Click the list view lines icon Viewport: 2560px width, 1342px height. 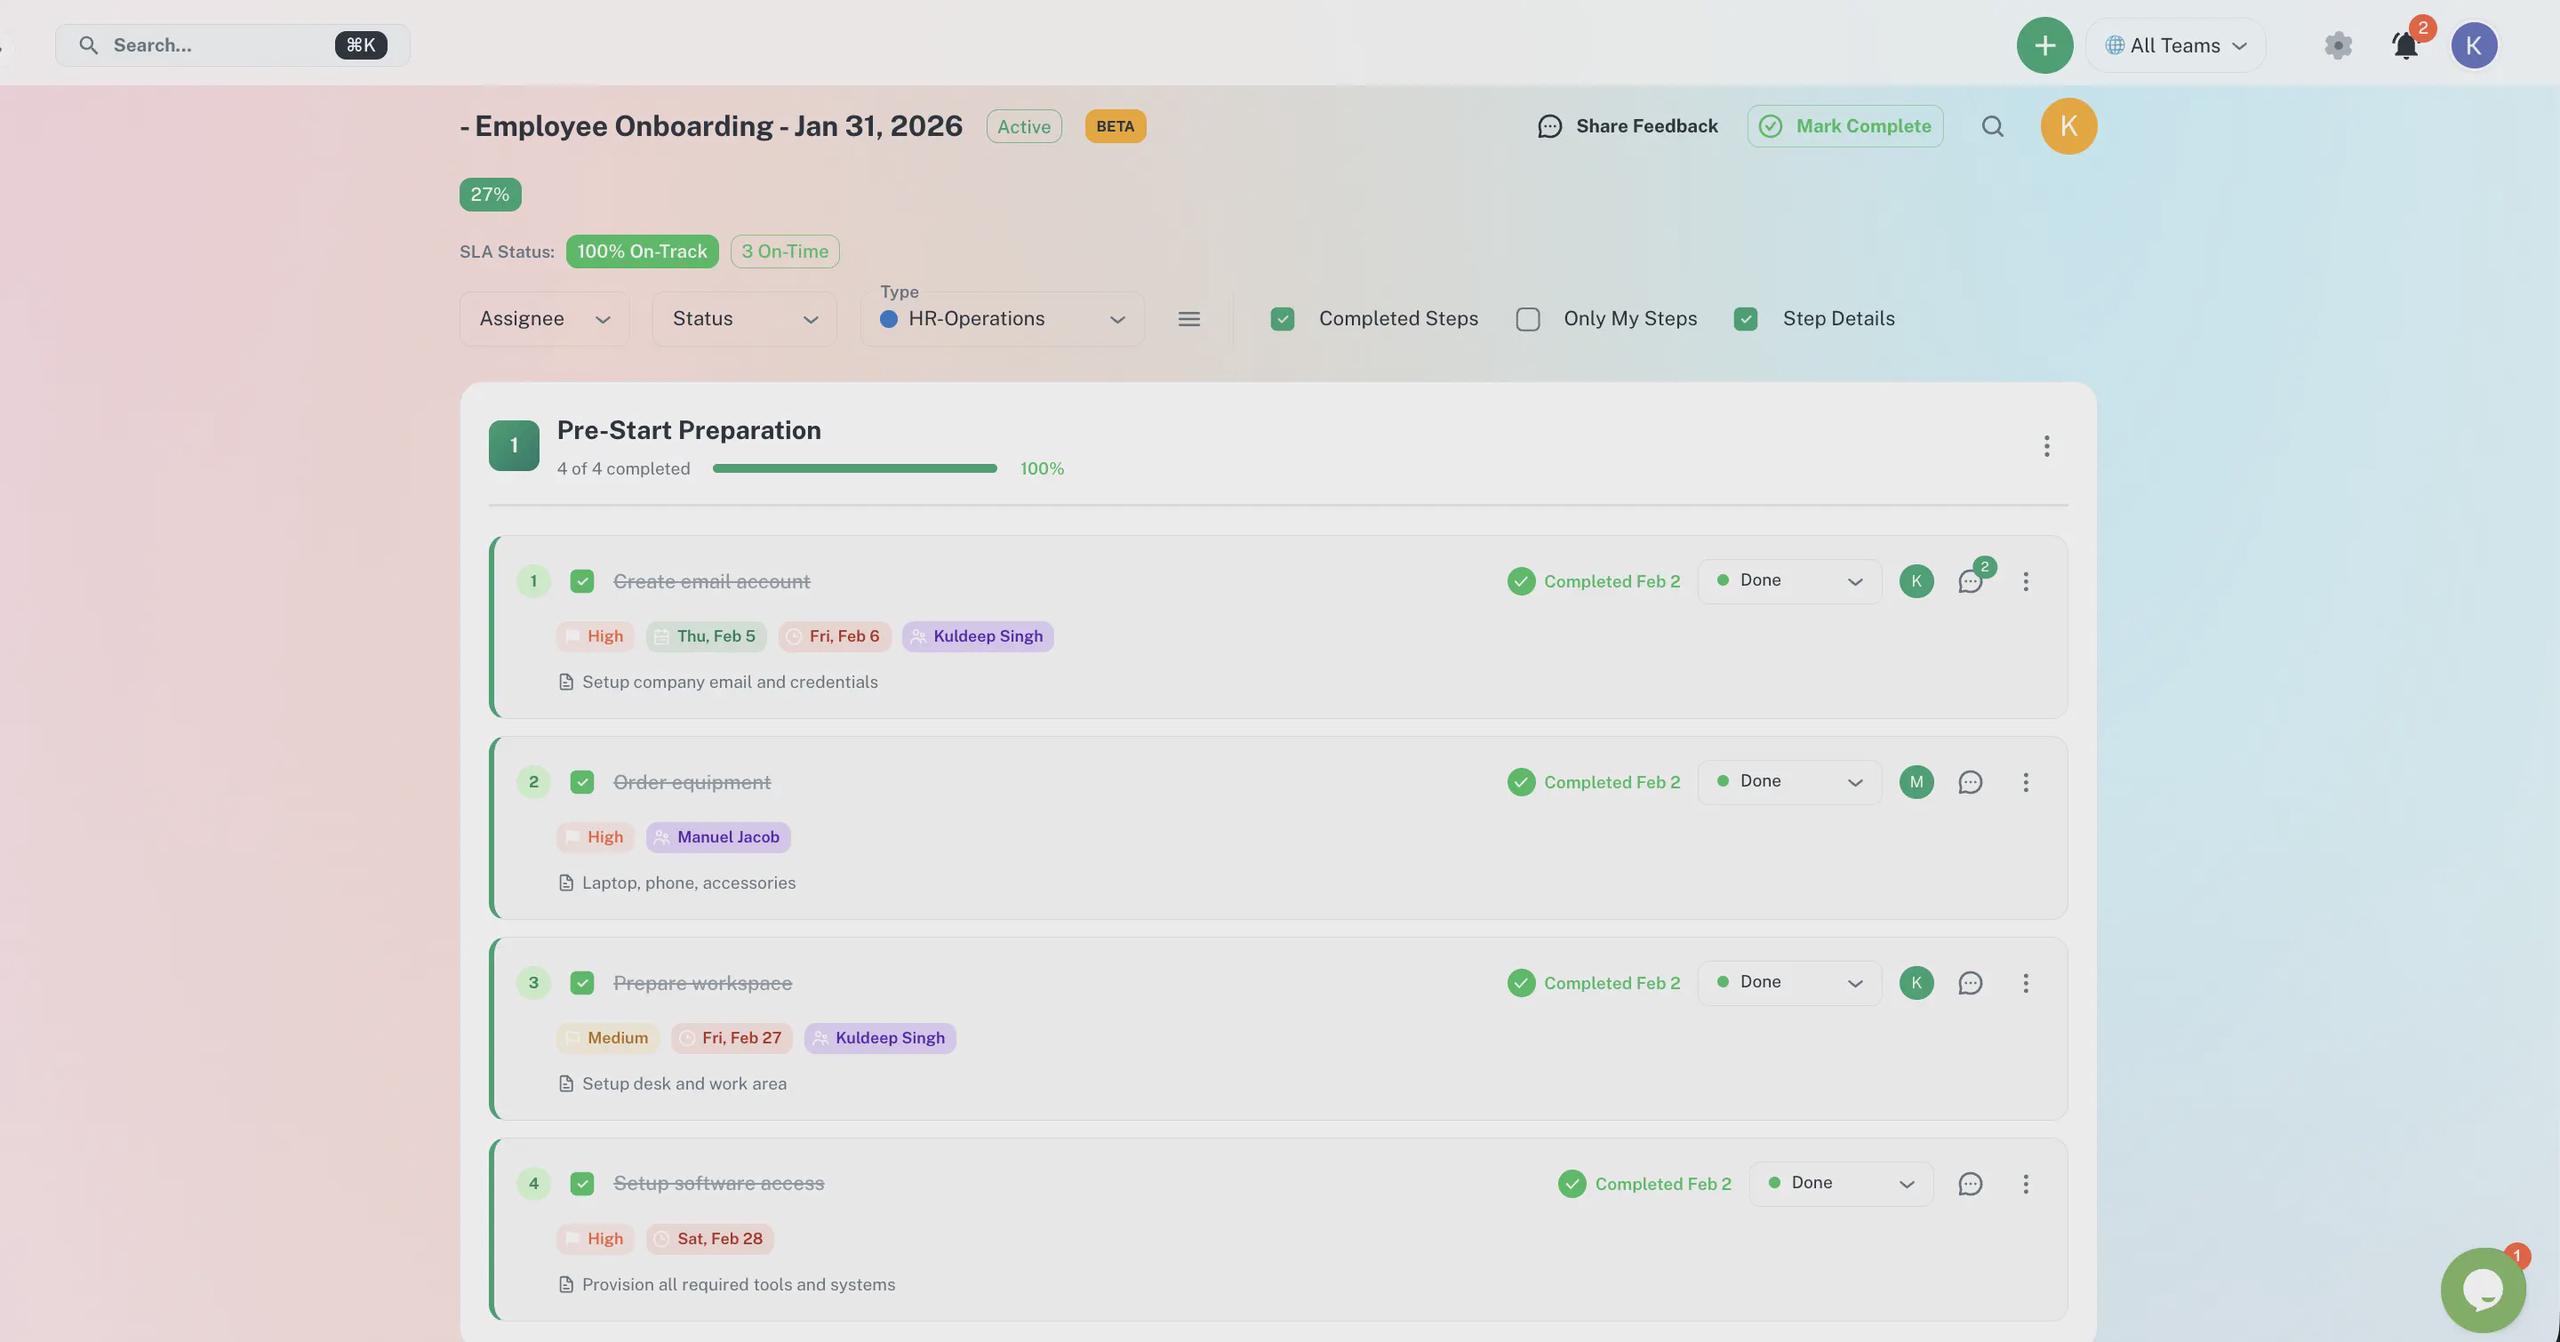(1188, 319)
